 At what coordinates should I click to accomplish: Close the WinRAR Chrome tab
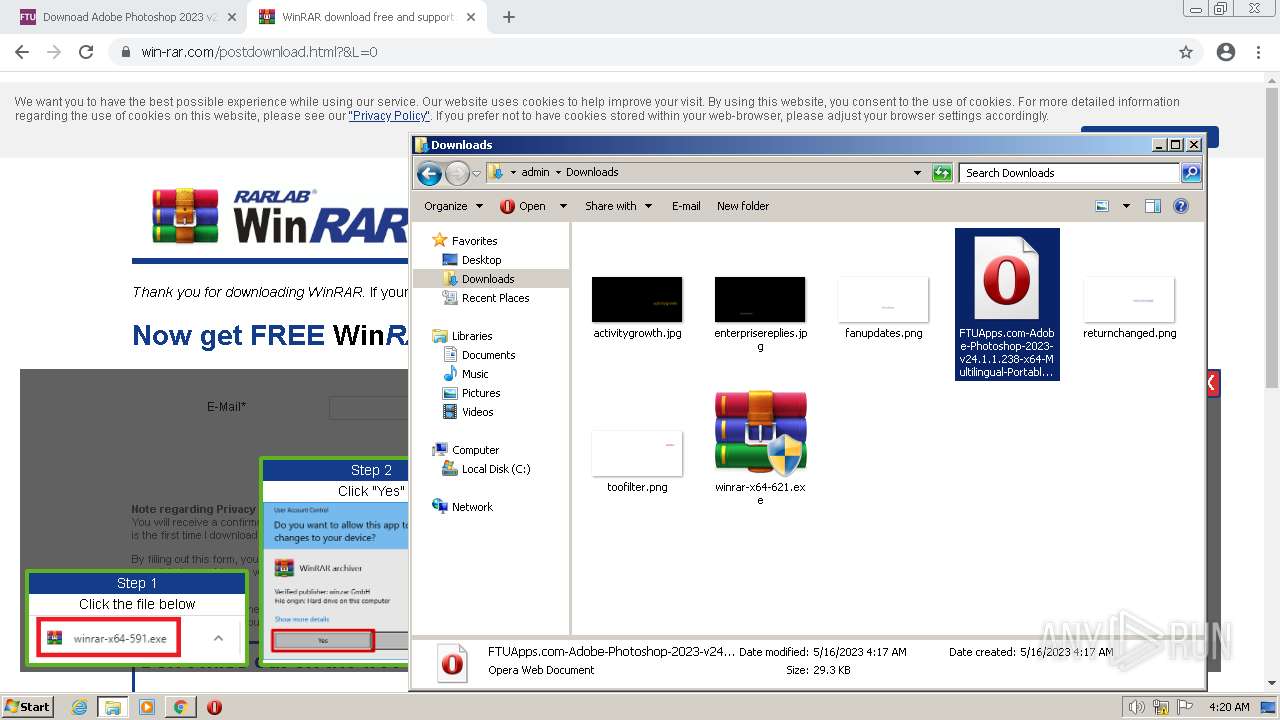click(469, 17)
